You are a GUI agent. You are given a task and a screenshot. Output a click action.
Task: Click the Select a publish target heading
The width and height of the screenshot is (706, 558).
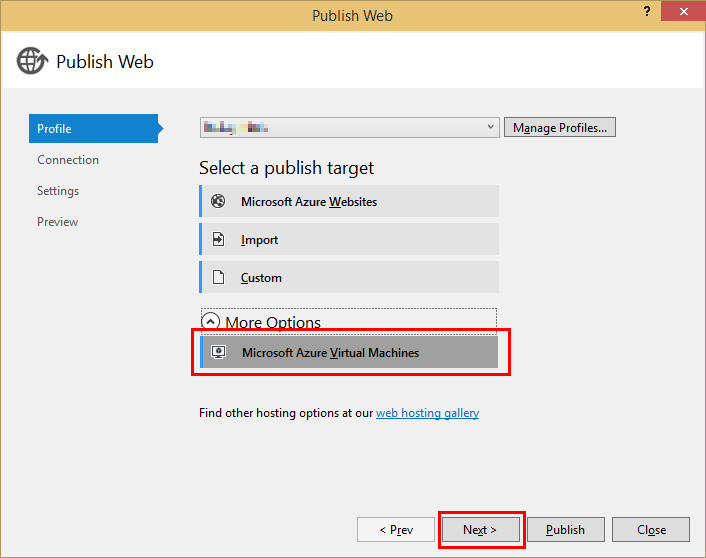(286, 168)
